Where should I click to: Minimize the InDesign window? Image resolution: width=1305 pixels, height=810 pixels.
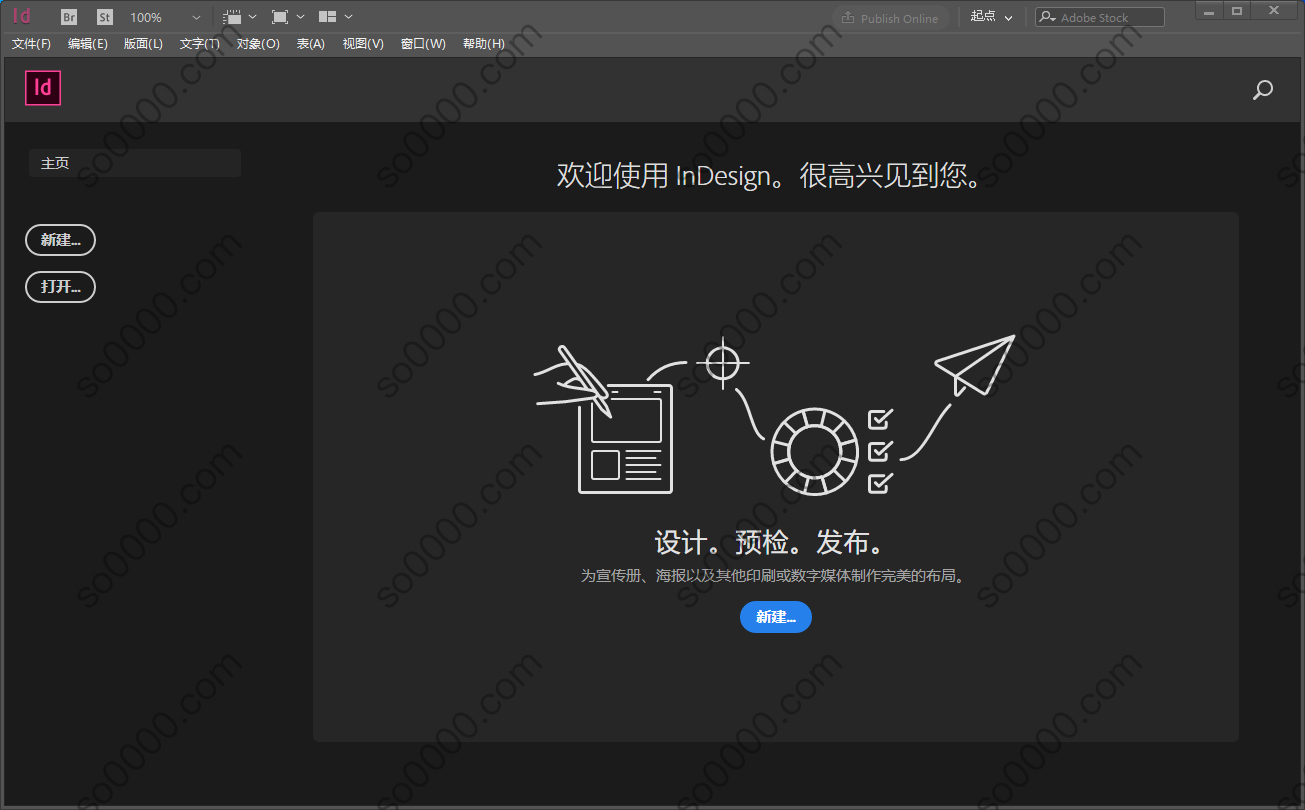[1211, 11]
